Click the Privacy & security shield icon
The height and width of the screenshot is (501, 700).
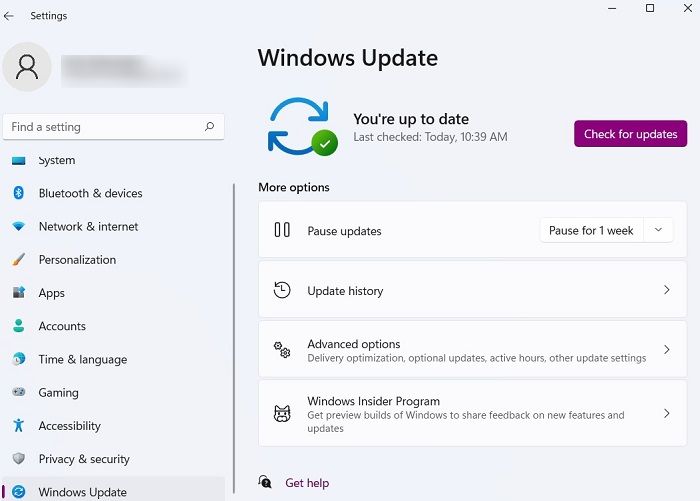pyautogui.click(x=18, y=459)
